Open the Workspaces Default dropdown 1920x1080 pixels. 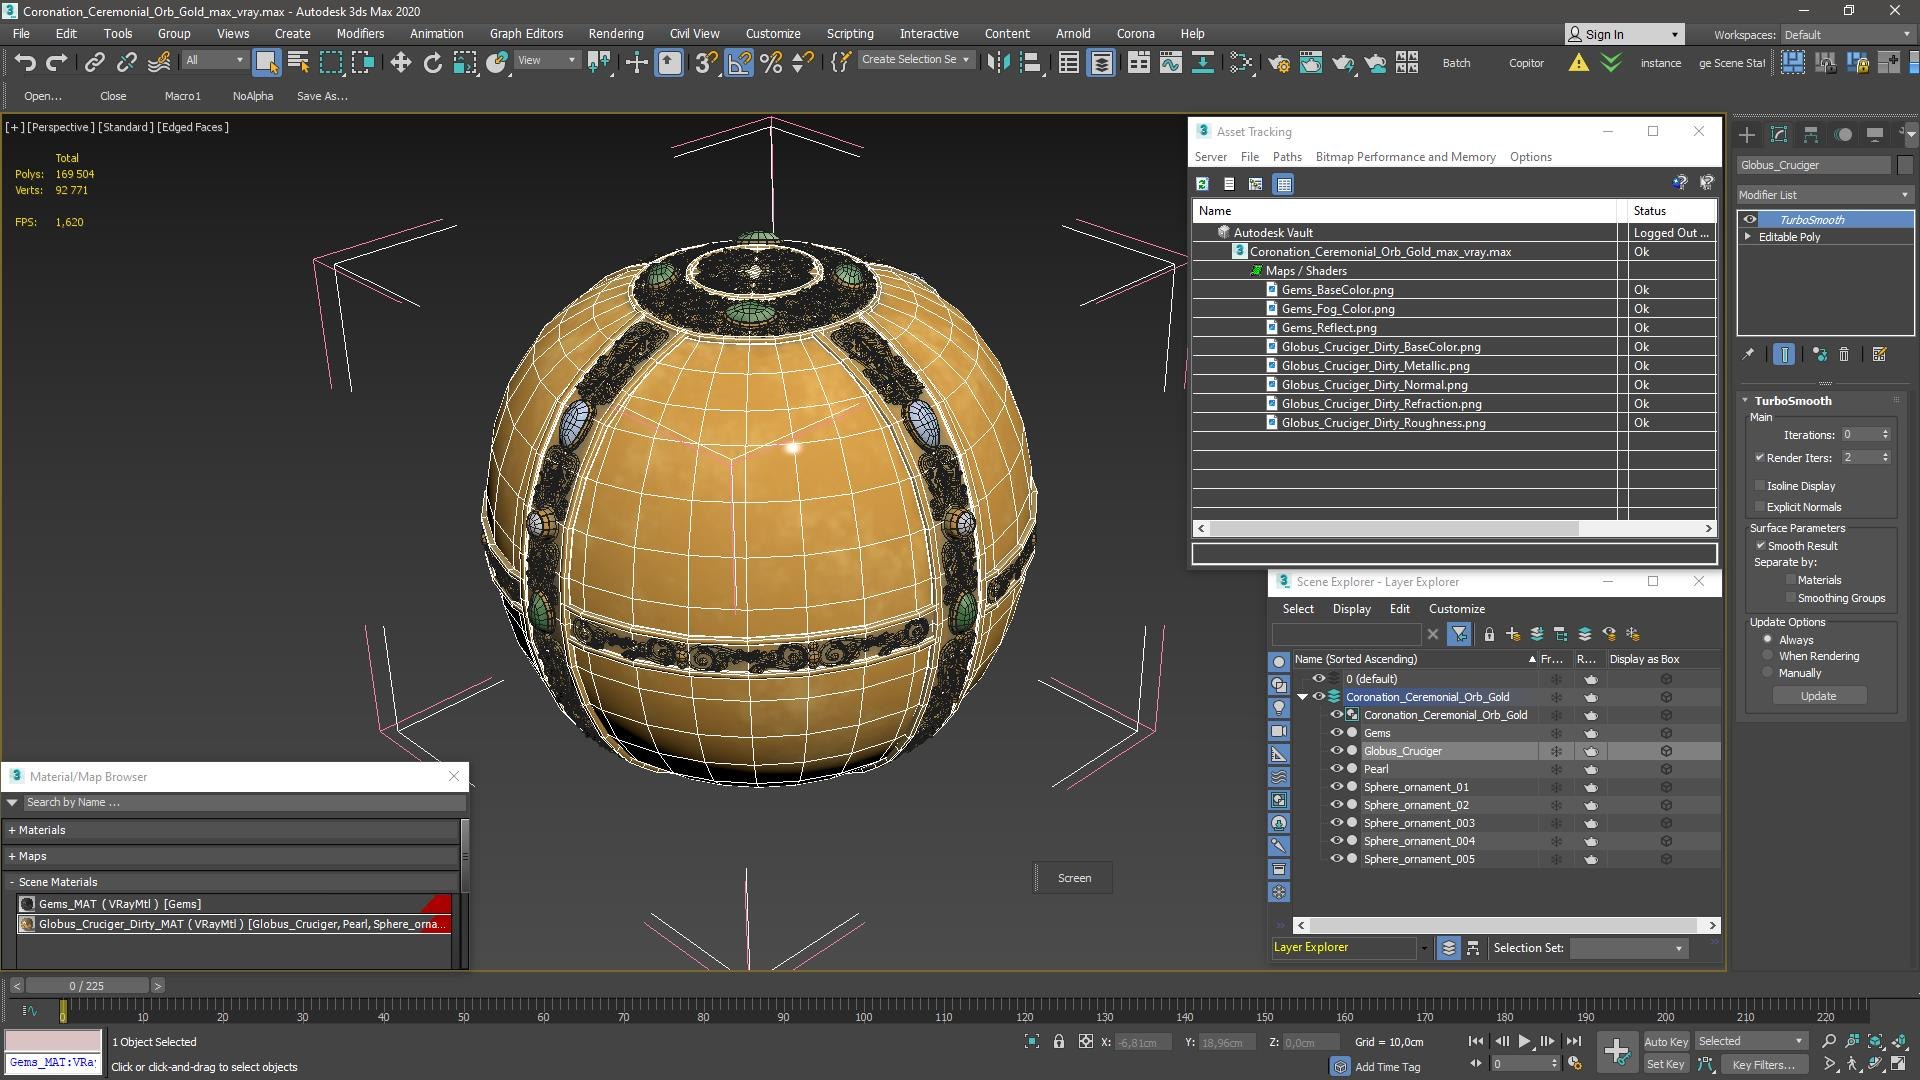(x=1846, y=34)
